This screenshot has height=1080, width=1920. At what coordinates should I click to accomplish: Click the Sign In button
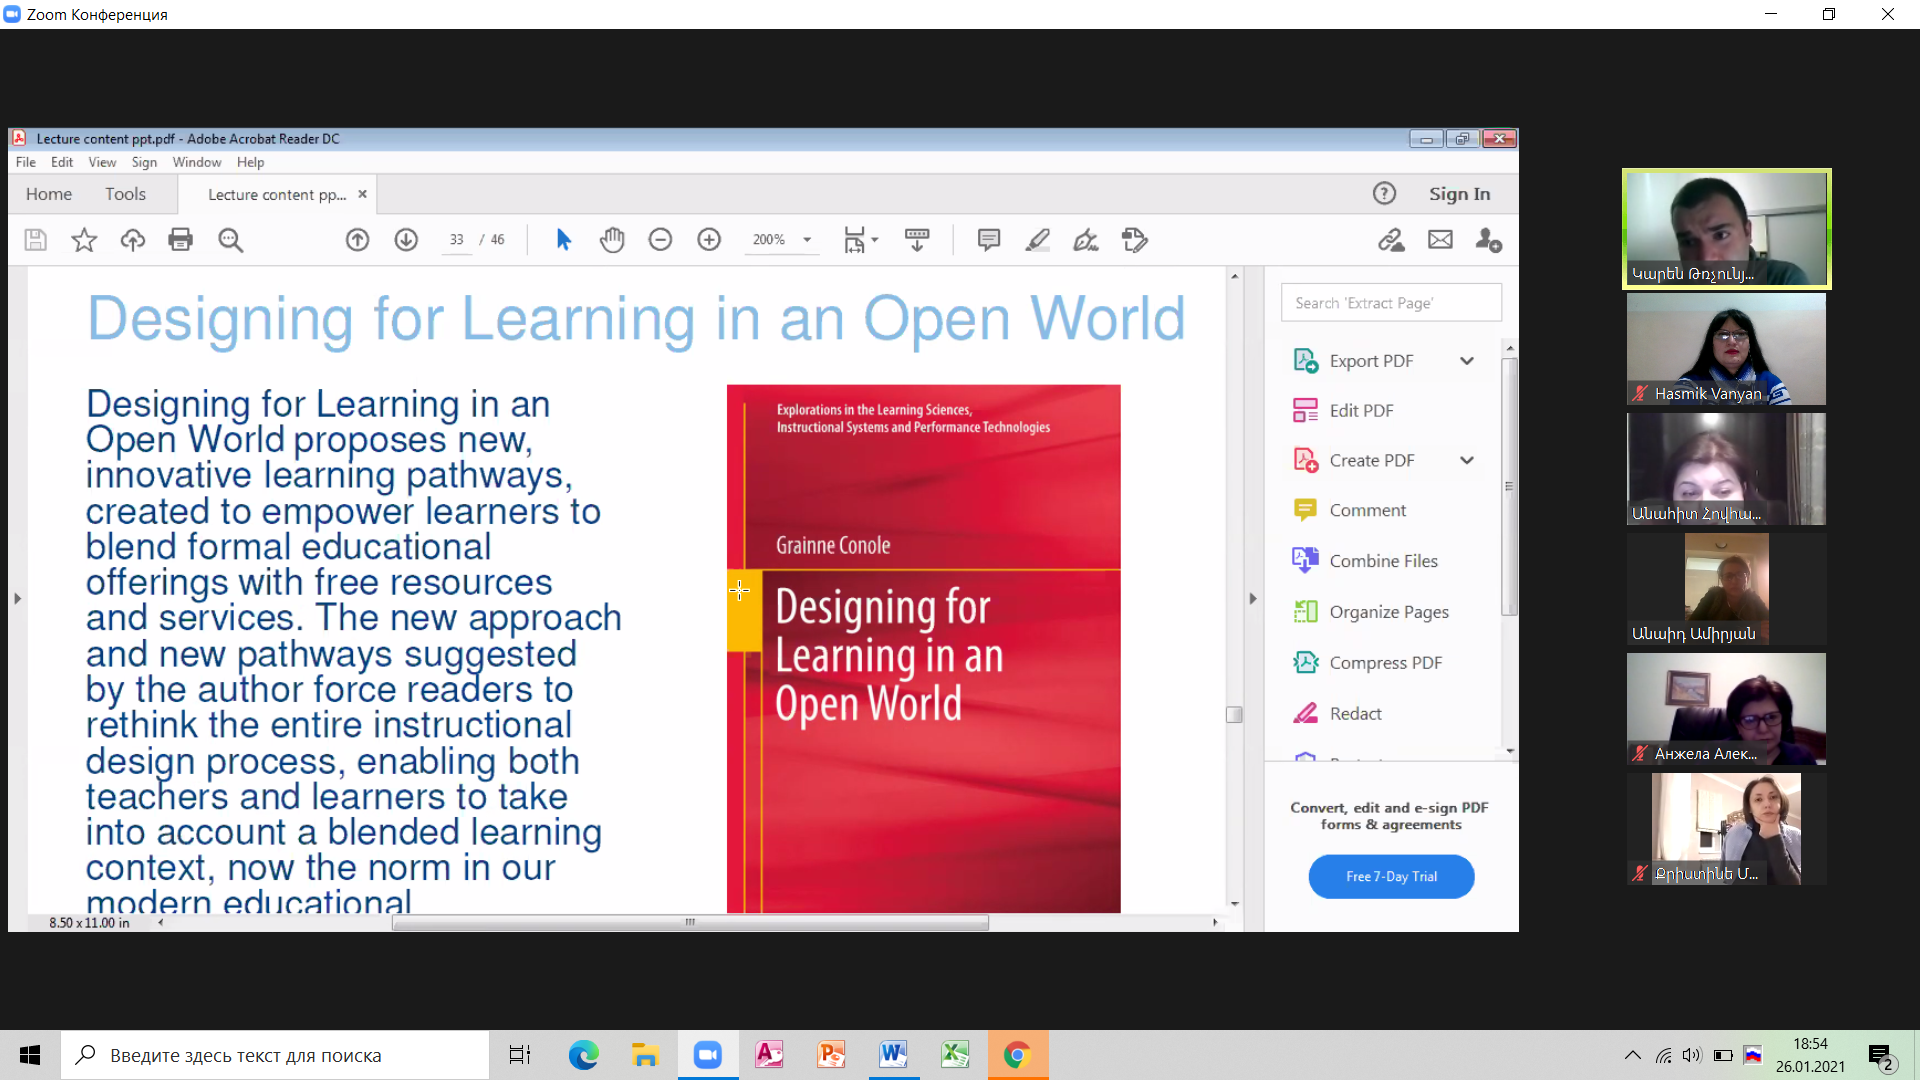click(x=1459, y=194)
